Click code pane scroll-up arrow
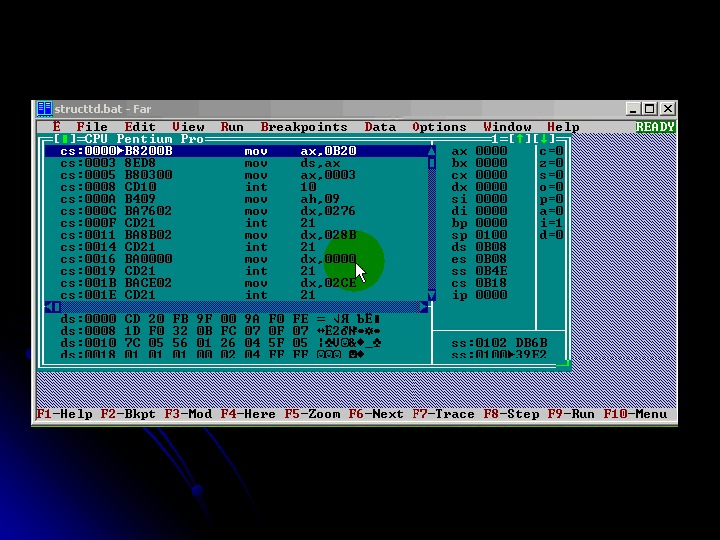This screenshot has height=540, width=720. coord(432,151)
